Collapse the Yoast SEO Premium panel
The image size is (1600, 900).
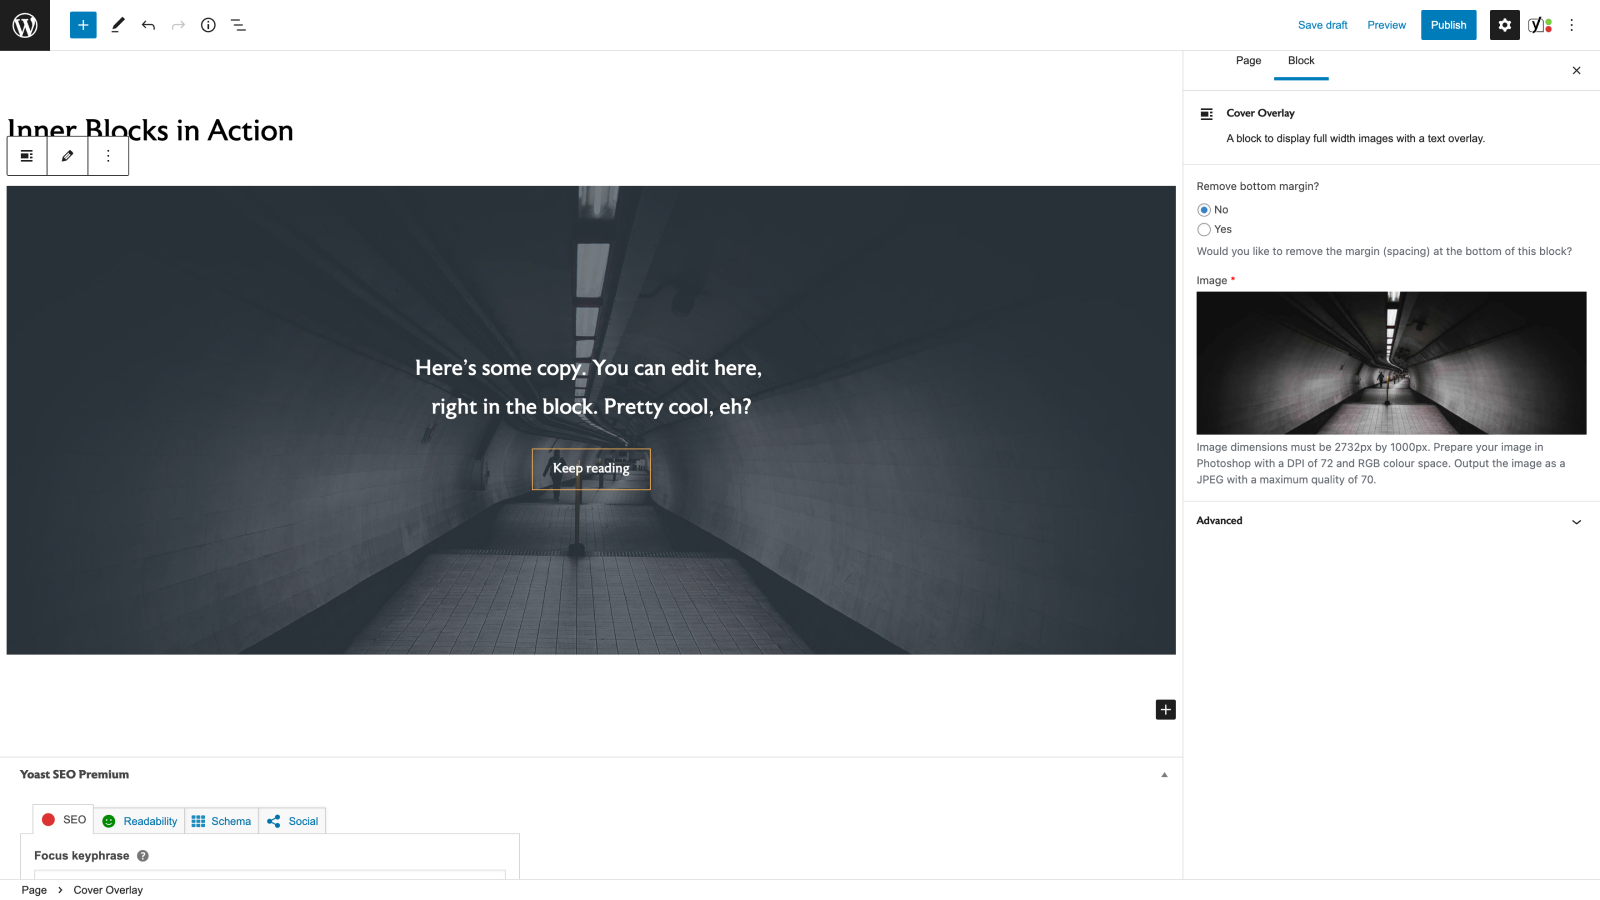[1164, 775]
